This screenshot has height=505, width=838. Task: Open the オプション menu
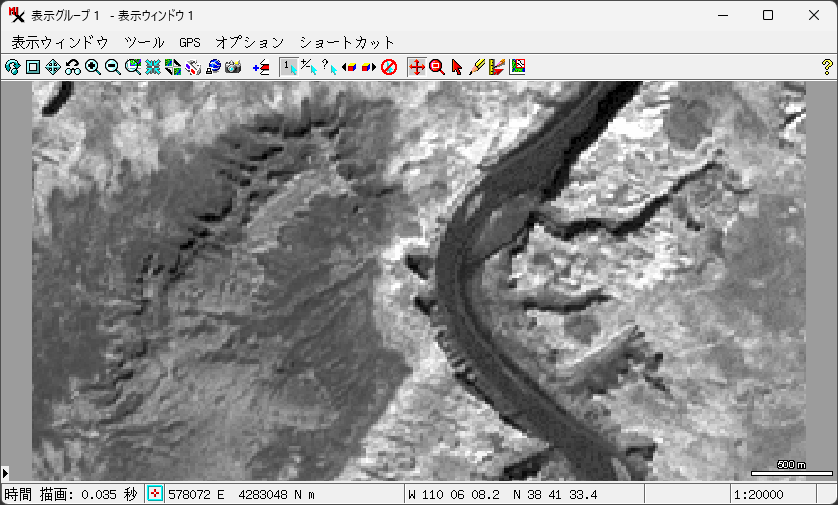click(x=250, y=42)
